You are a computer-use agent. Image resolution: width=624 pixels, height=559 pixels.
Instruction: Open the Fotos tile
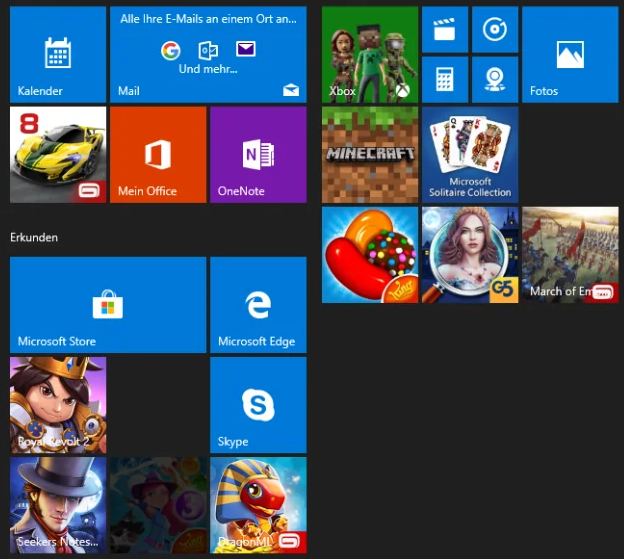(570, 55)
